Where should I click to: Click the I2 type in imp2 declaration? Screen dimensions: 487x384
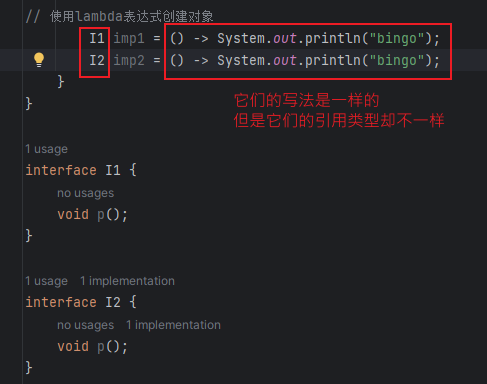[97, 60]
